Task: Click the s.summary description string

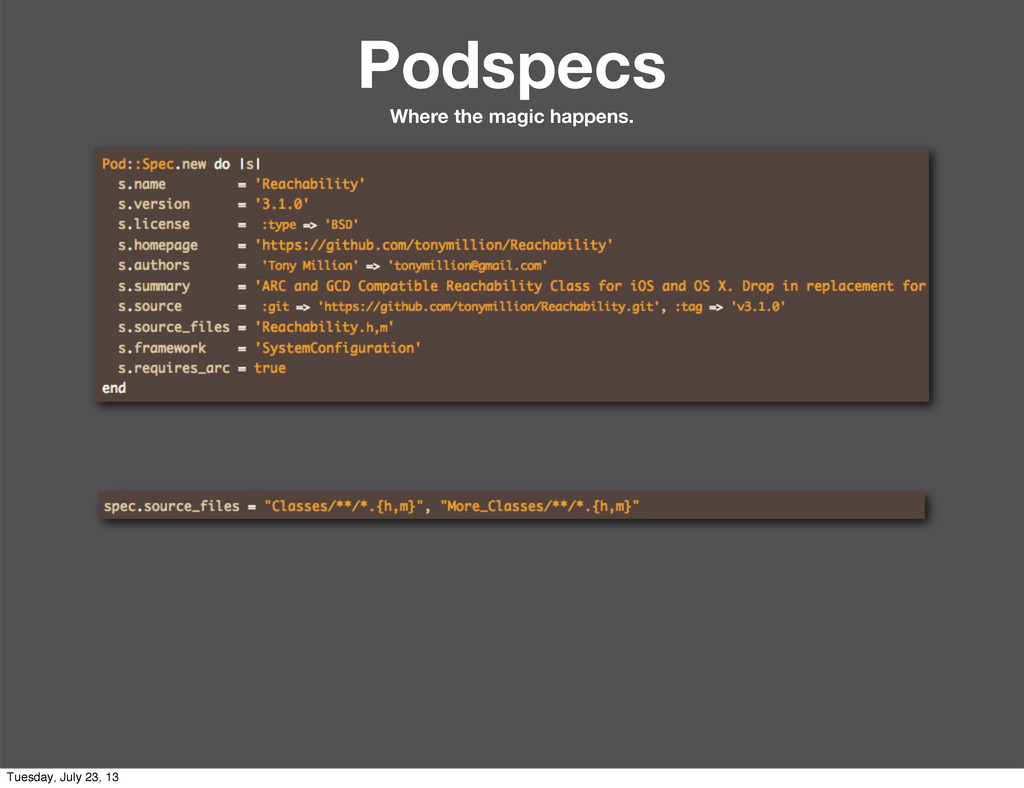Action: coord(590,286)
